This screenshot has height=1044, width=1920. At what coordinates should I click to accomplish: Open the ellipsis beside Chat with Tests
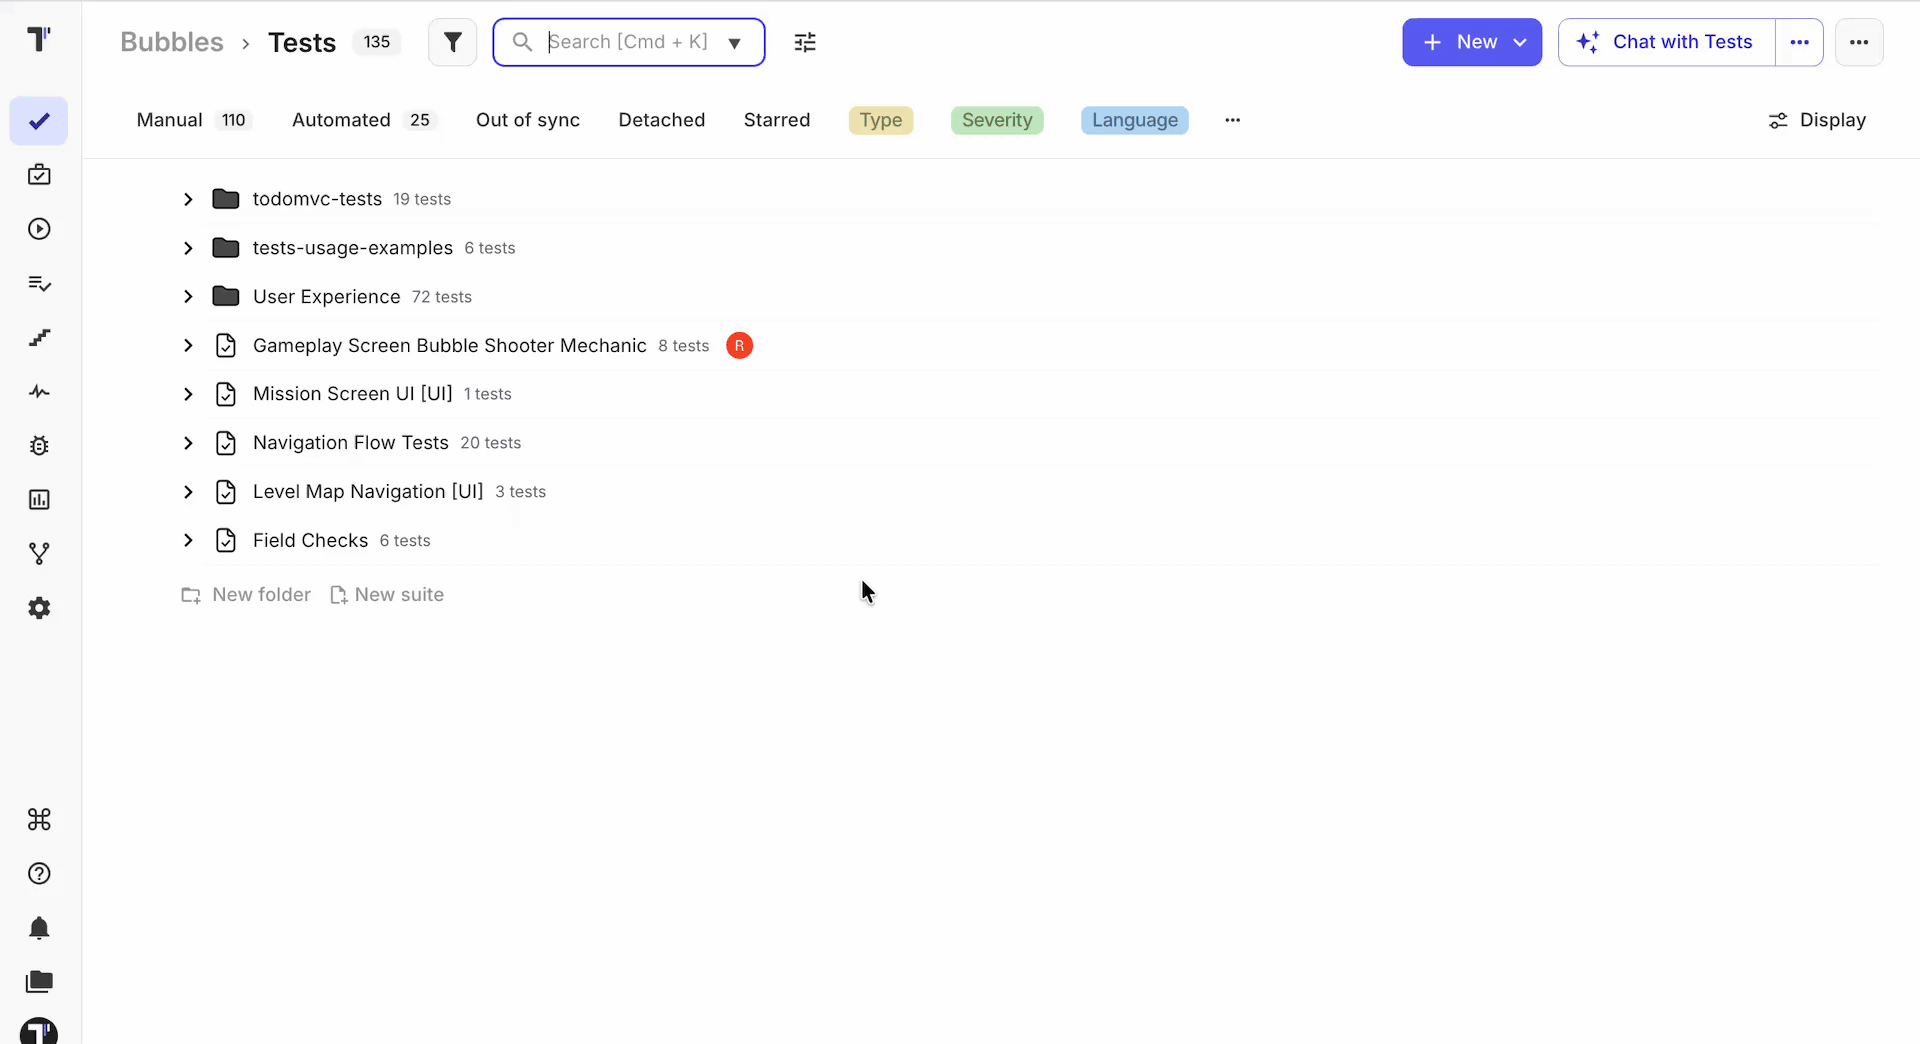pos(1799,42)
